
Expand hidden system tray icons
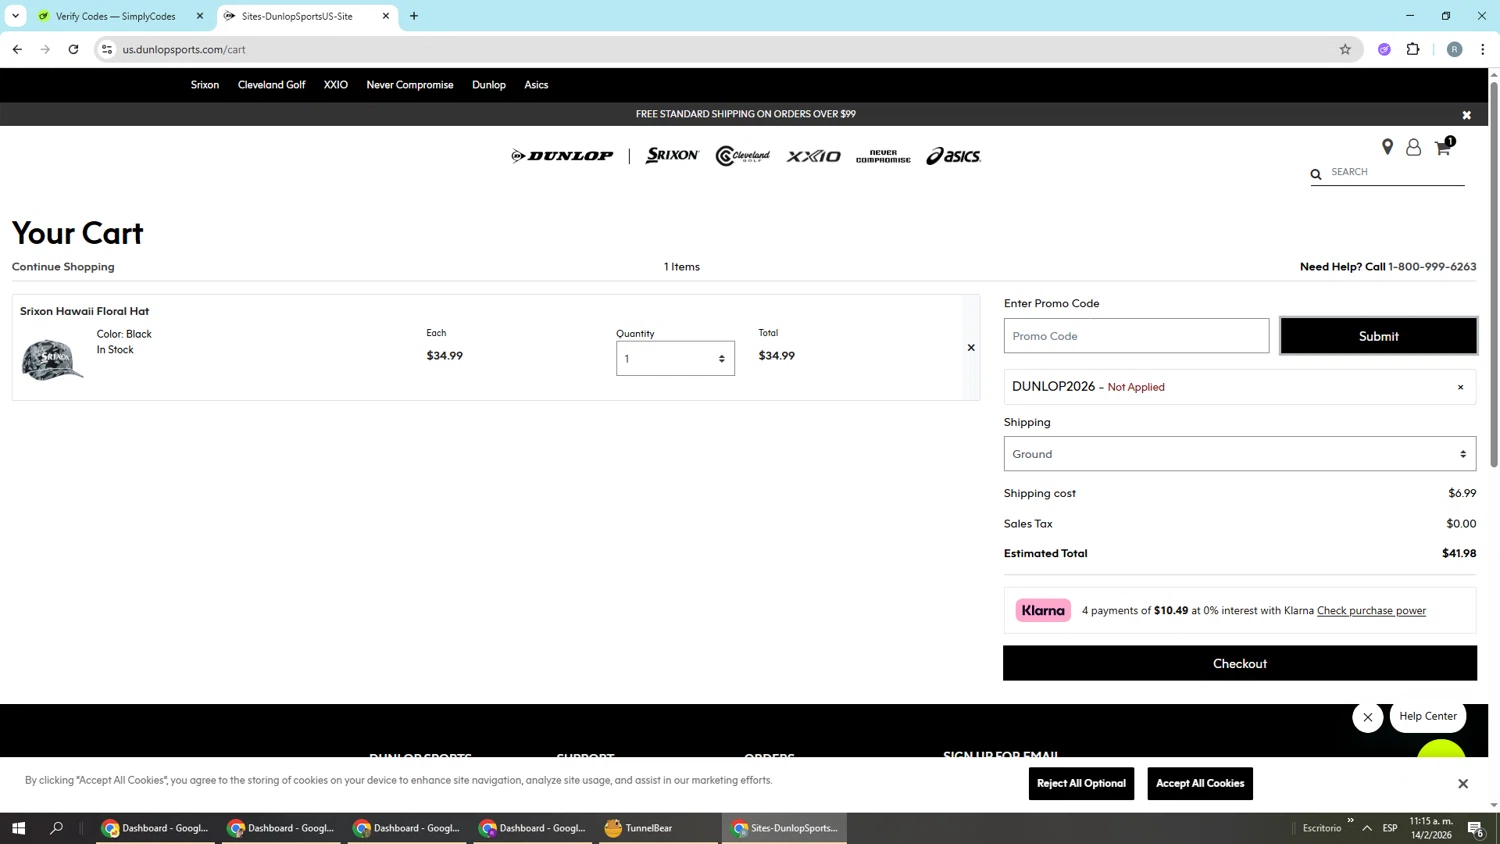pyautogui.click(x=1367, y=828)
